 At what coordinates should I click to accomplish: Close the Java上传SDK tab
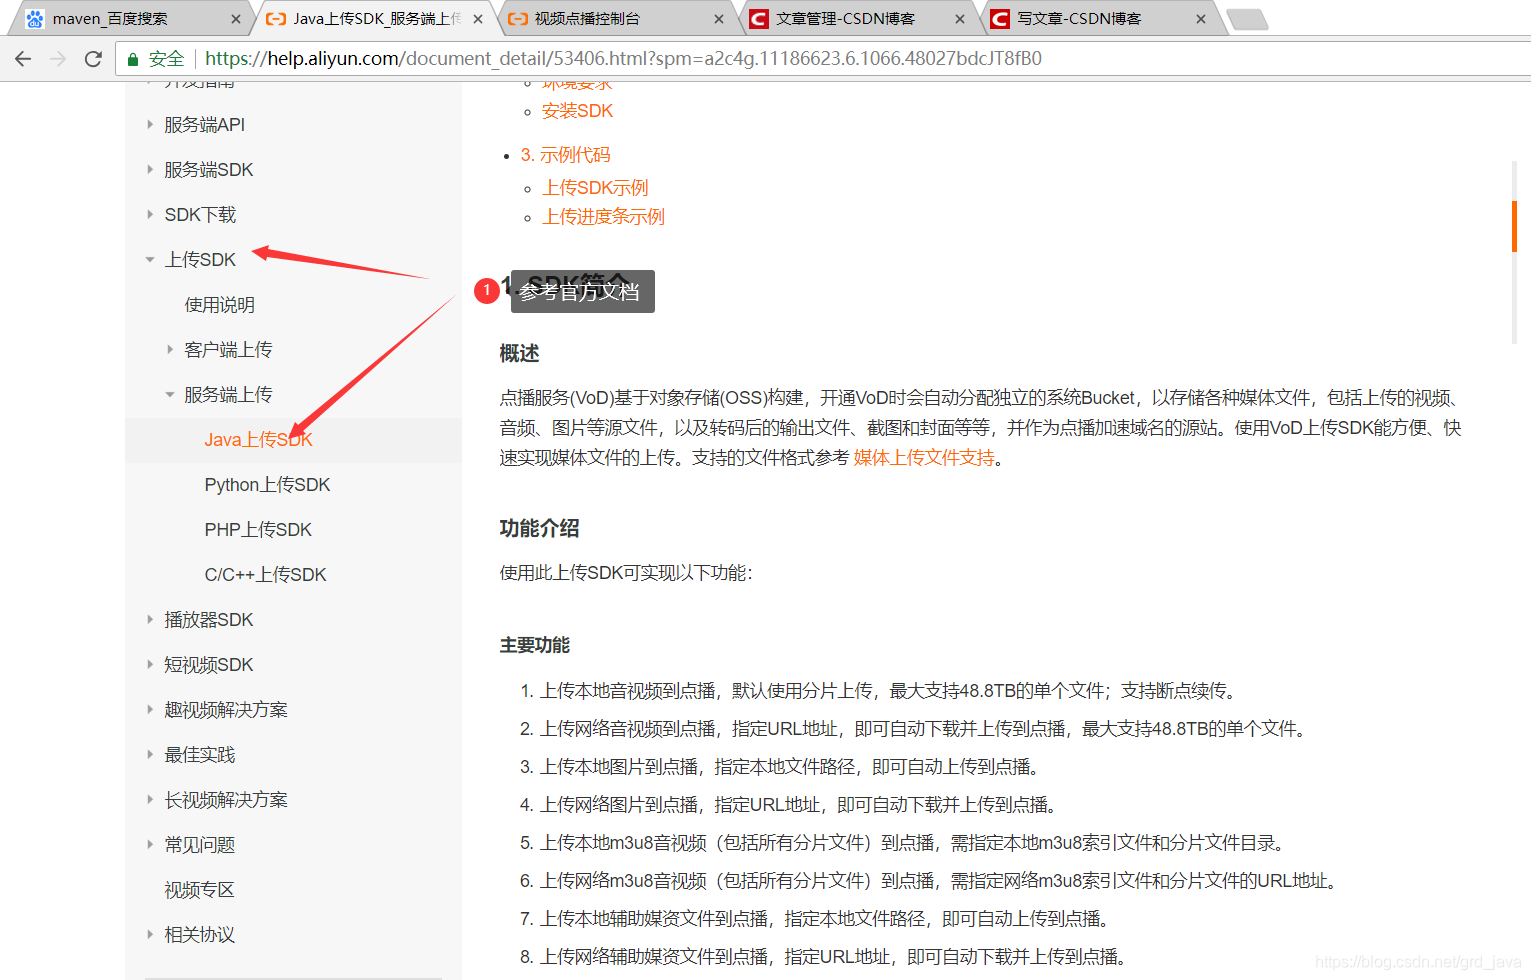click(x=478, y=19)
